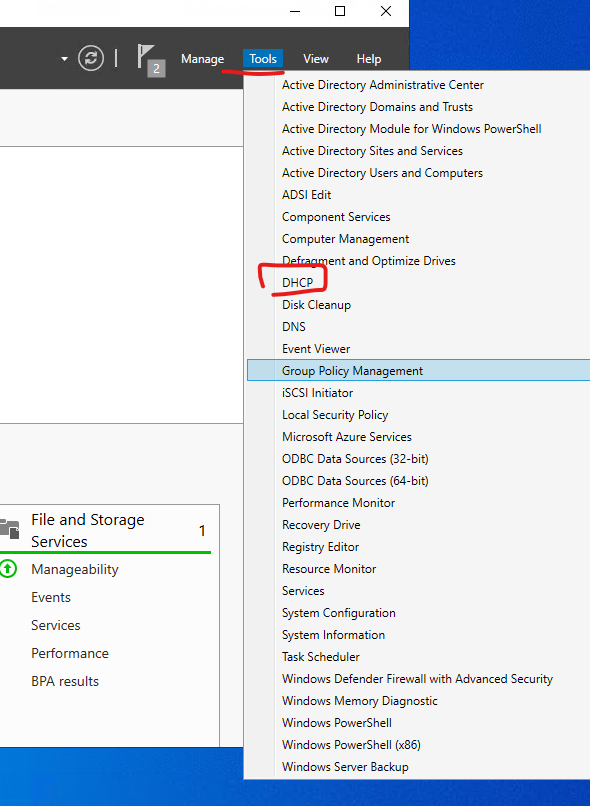Open BPA results in File and Storage tile
This screenshot has width=590, height=806.
[65, 682]
